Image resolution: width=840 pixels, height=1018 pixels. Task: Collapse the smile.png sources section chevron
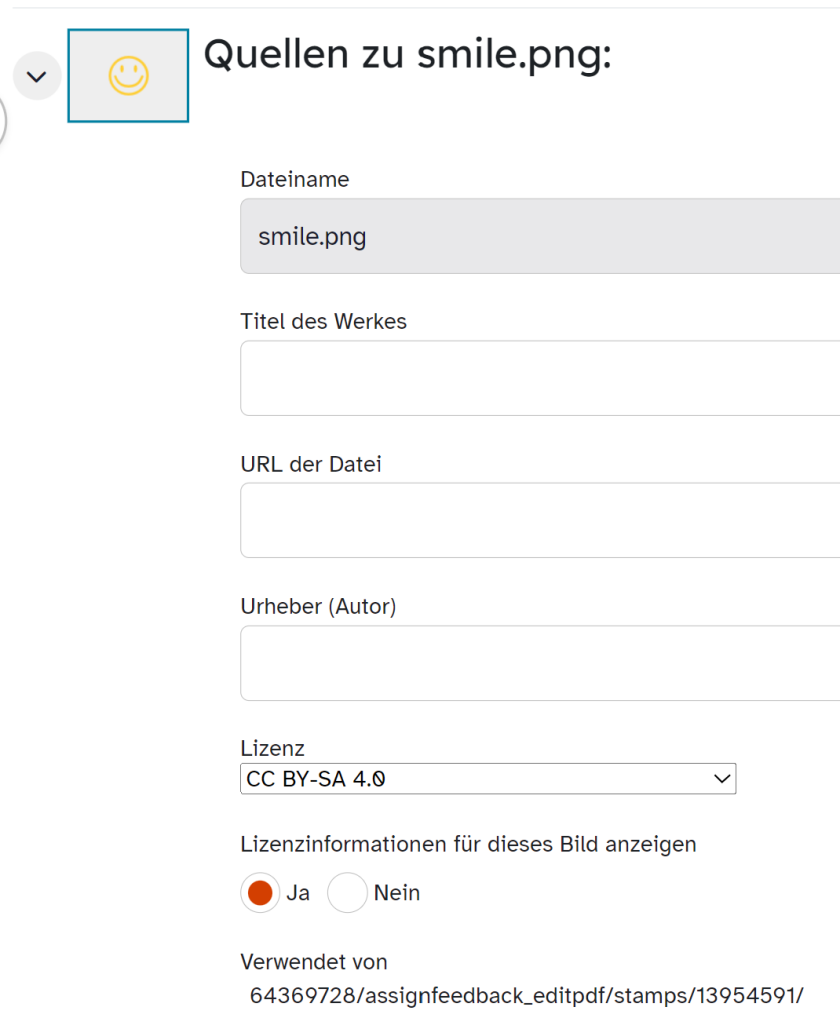37,76
